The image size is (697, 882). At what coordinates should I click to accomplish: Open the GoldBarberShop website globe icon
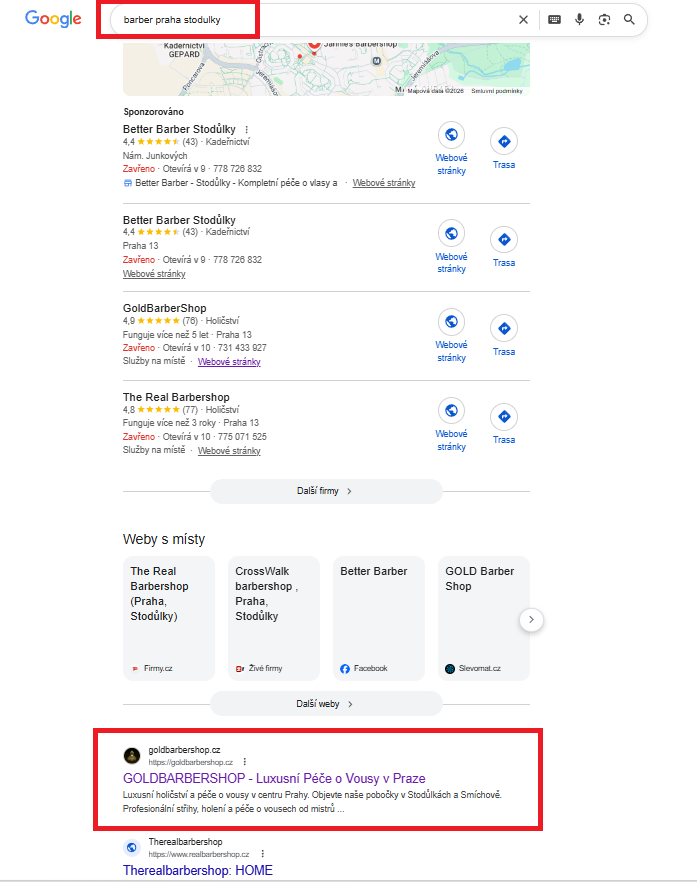(x=451, y=322)
